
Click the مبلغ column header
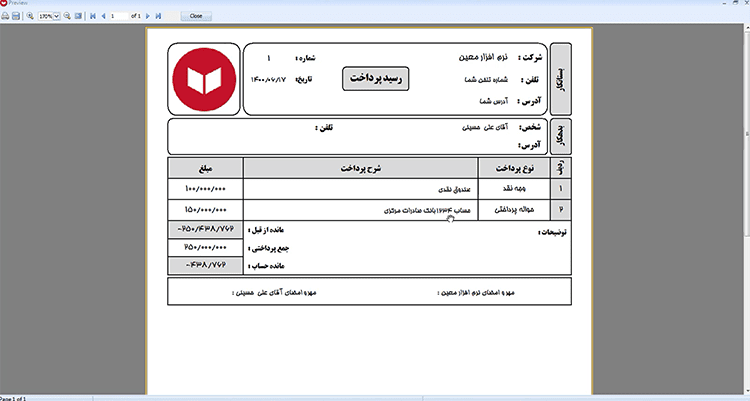(205, 168)
